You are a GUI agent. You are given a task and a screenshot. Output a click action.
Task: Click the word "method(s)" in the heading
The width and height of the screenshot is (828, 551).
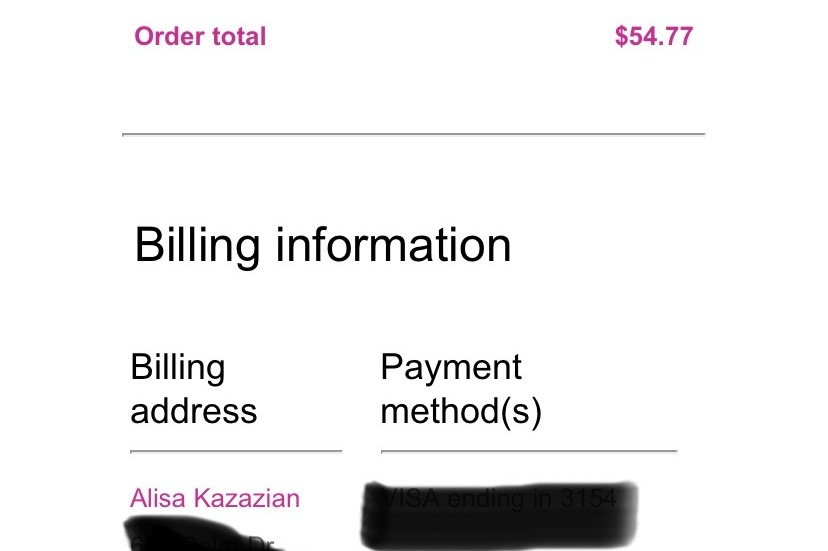pyautogui.click(x=461, y=411)
